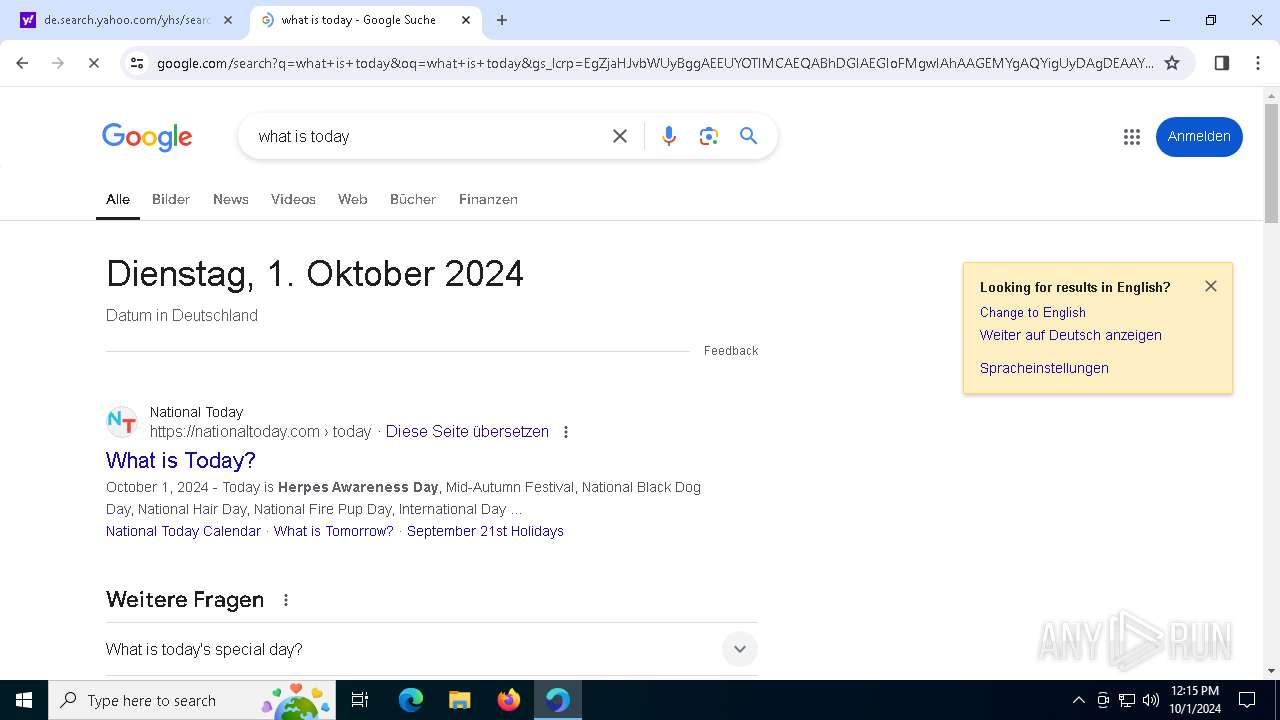The image size is (1280, 720).
Task: Click the Chrome-like app active on taskbar
Action: coord(557,700)
